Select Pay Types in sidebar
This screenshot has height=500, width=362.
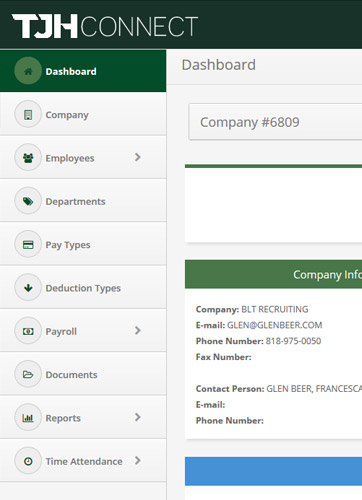coord(83,244)
